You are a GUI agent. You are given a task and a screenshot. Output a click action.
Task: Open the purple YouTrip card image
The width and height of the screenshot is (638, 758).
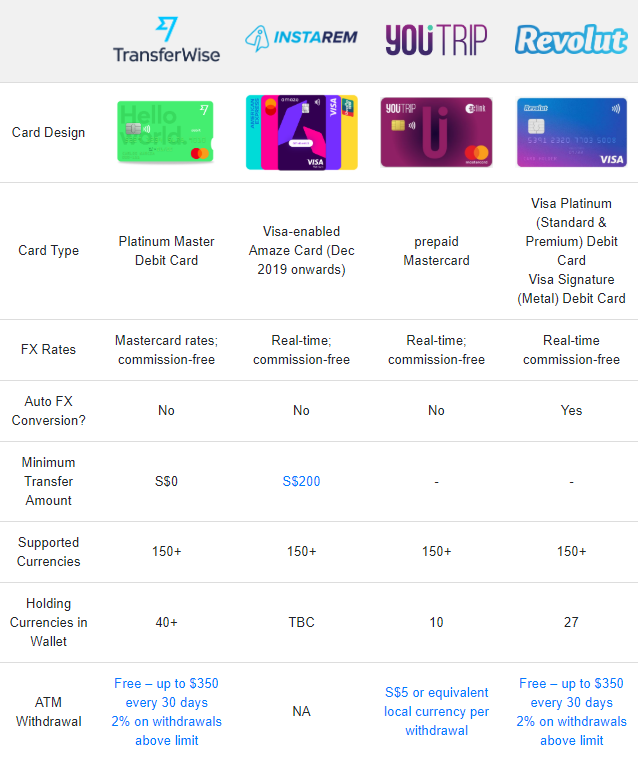(x=436, y=132)
